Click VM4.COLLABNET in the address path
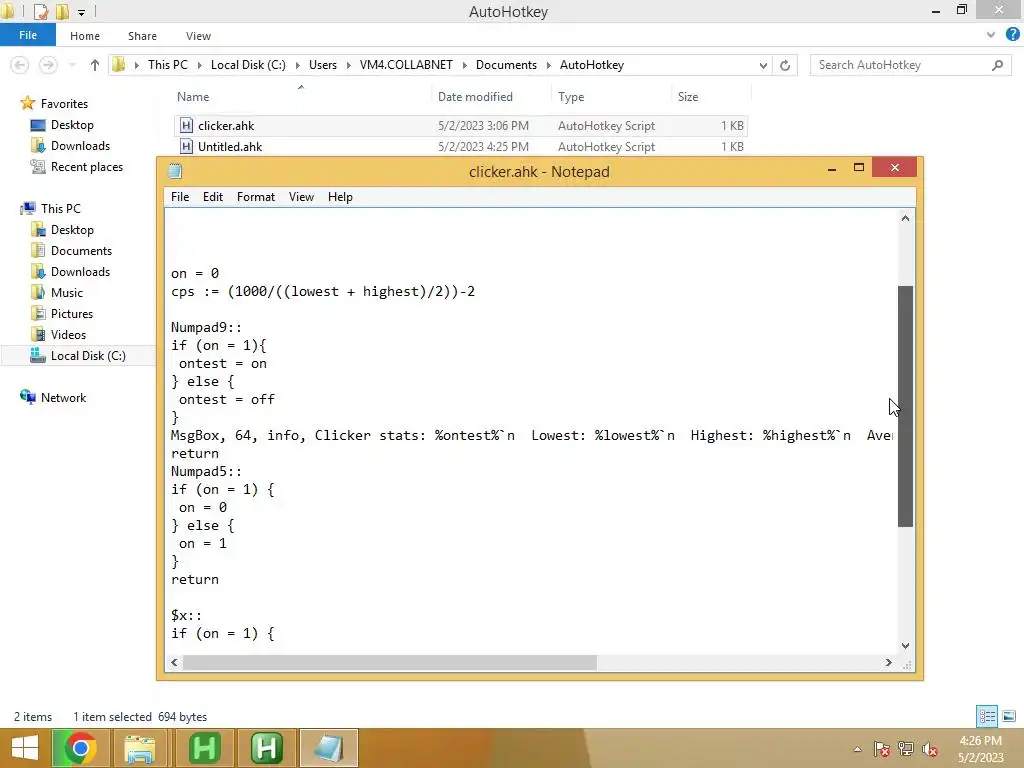The width and height of the screenshot is (1024, 768). 406,65
